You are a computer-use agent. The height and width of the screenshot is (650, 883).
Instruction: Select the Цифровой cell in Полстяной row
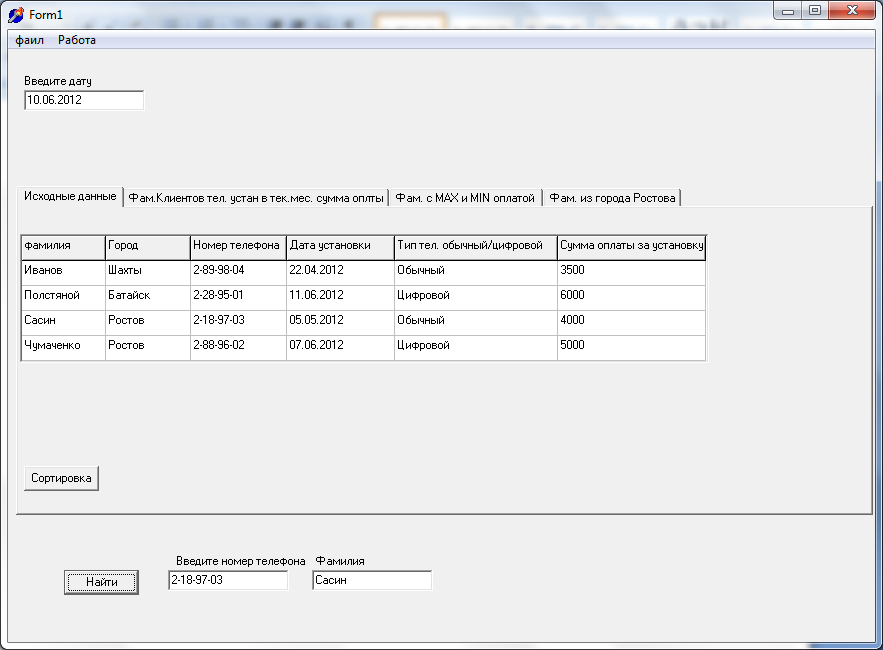point(476,297)
